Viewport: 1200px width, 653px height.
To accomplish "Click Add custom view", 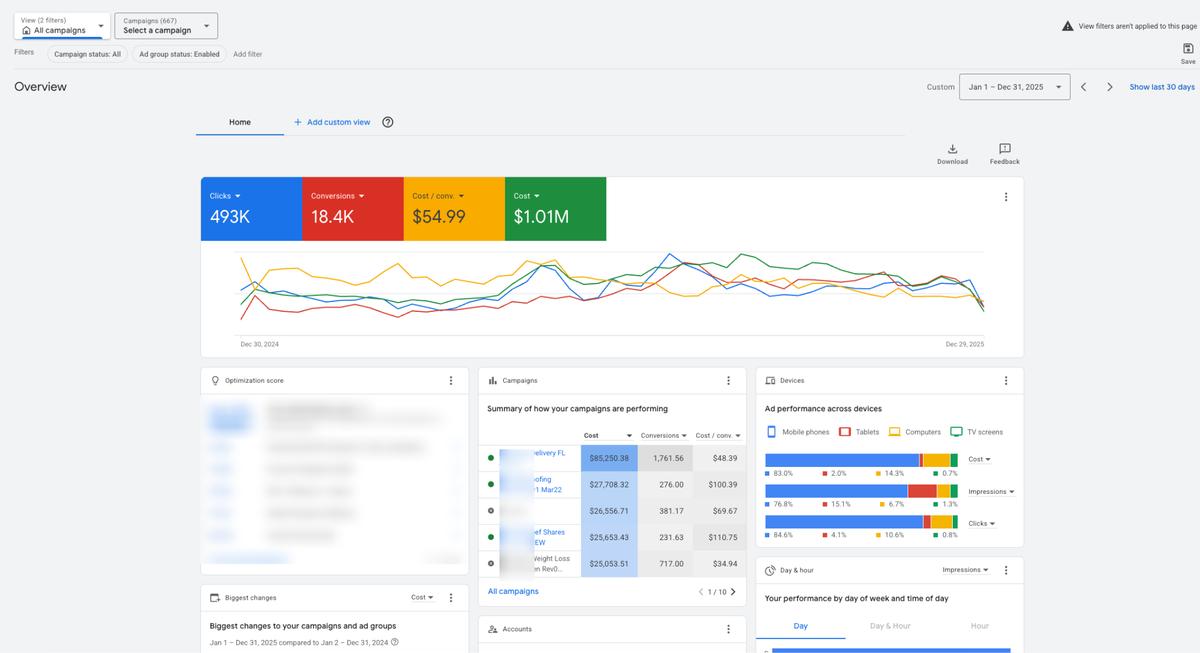I will 332,122.
